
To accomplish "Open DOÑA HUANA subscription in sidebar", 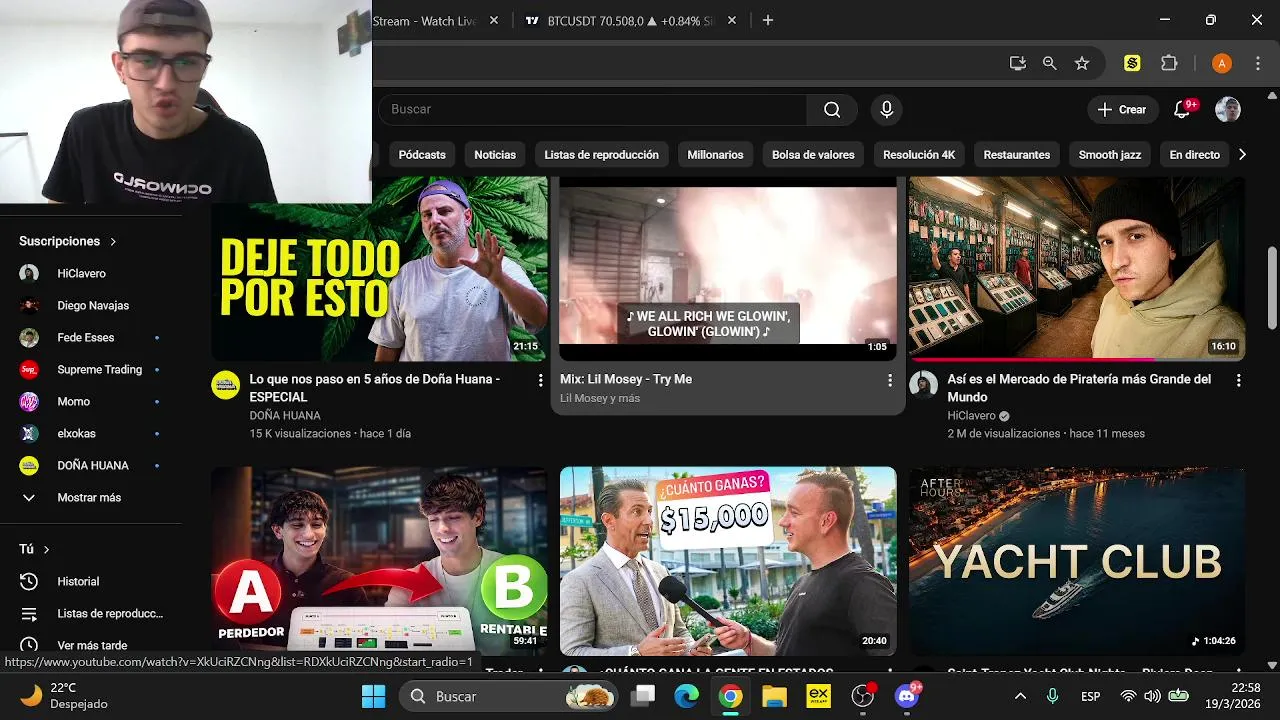I will pos(91,465).
